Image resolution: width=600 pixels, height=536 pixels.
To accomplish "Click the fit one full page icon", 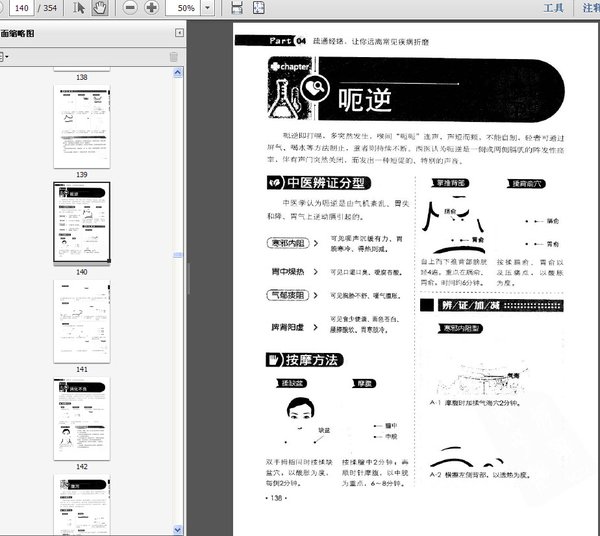I will [x=259, y=8].
